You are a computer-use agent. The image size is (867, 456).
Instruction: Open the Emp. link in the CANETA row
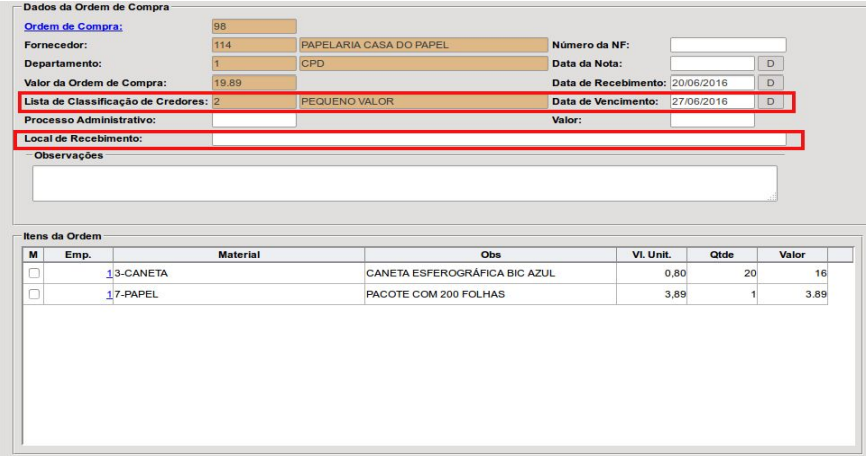(108, 273)
